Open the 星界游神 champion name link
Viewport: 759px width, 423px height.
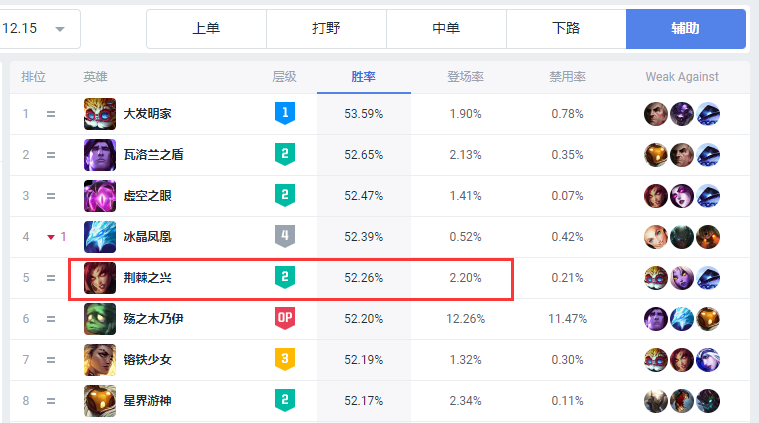pos(148,401)
